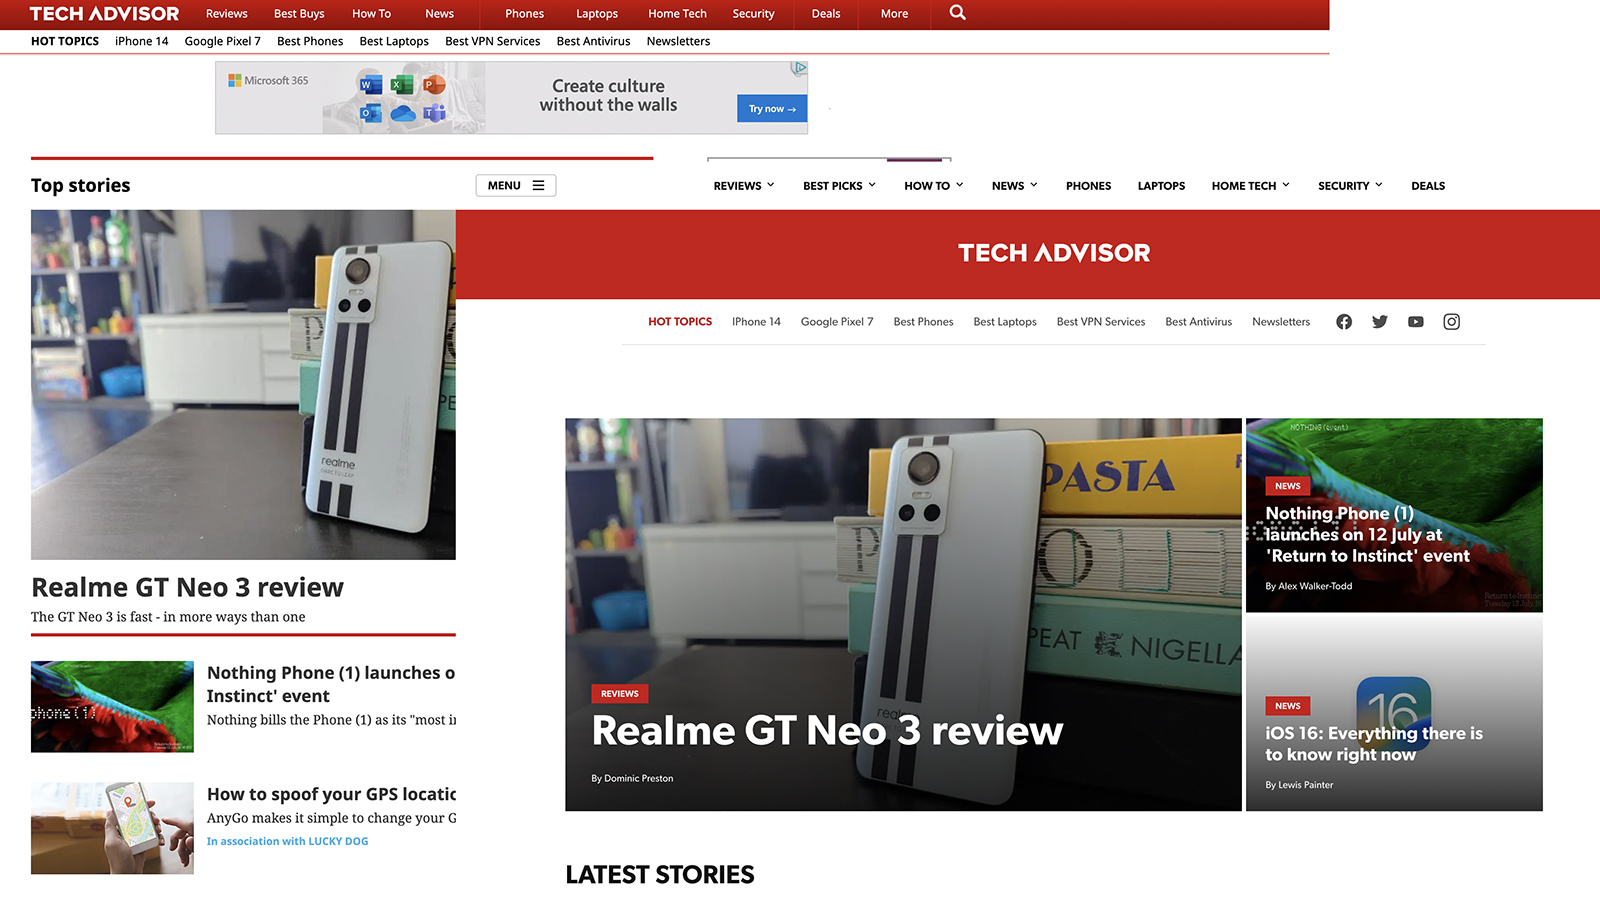Image resolution: width=1600 pixels, height=900 pixels.
Task: Click the NEWS tag on the Nothing Phone card
Action: pyautogui.click(x=1288, y=486)
